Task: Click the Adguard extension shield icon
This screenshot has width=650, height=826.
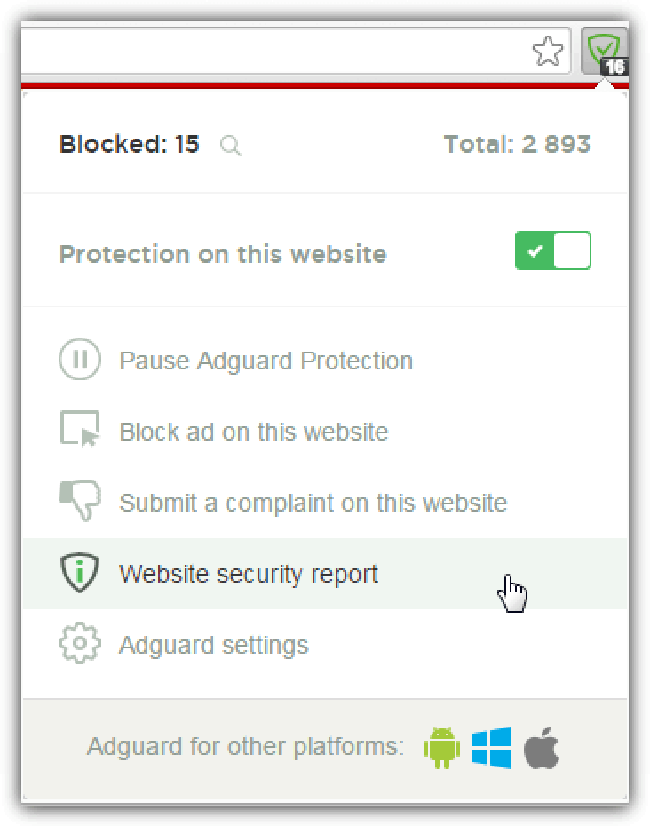Action: coord(603,48)
